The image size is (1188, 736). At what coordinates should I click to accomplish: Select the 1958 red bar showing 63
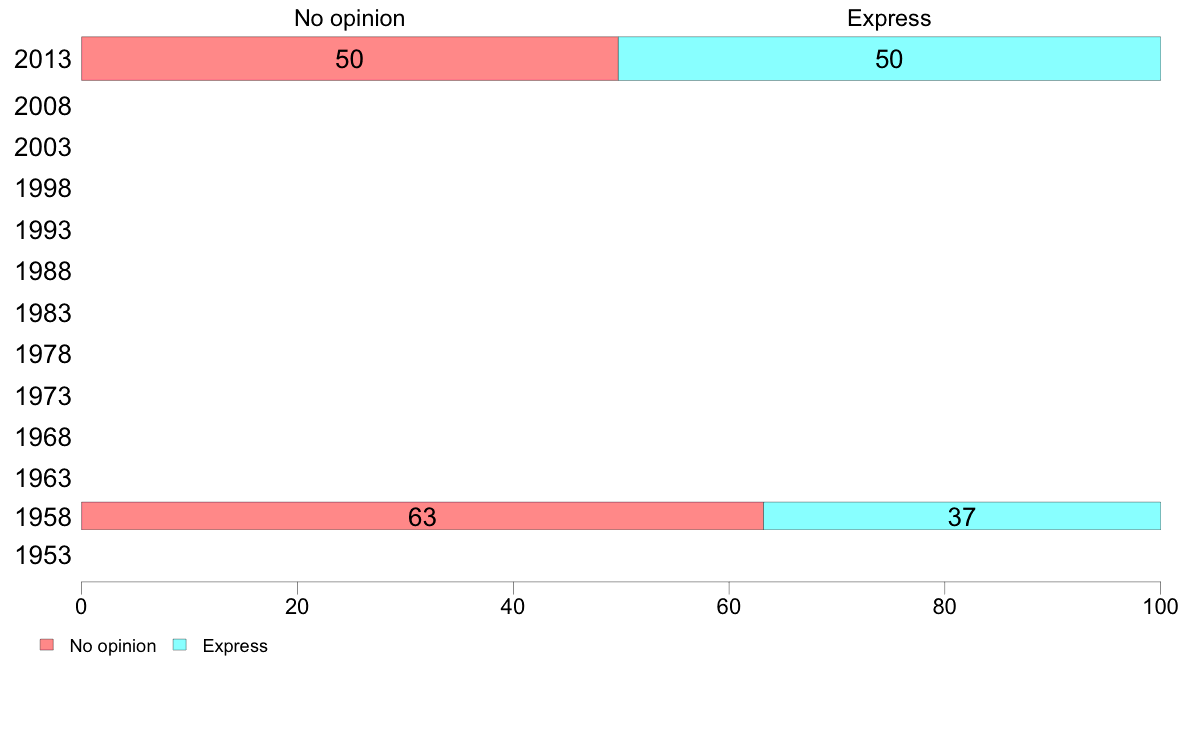point(422,516)
